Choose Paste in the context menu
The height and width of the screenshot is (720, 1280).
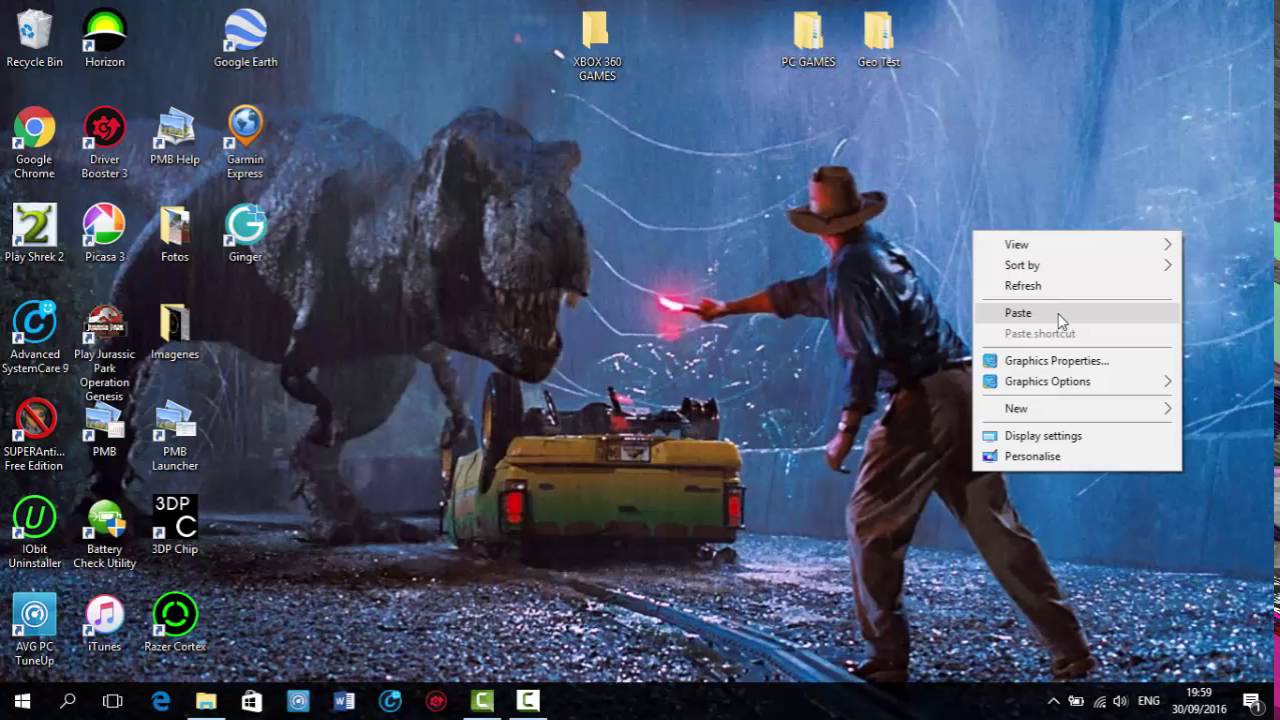tap(1077, 313)
